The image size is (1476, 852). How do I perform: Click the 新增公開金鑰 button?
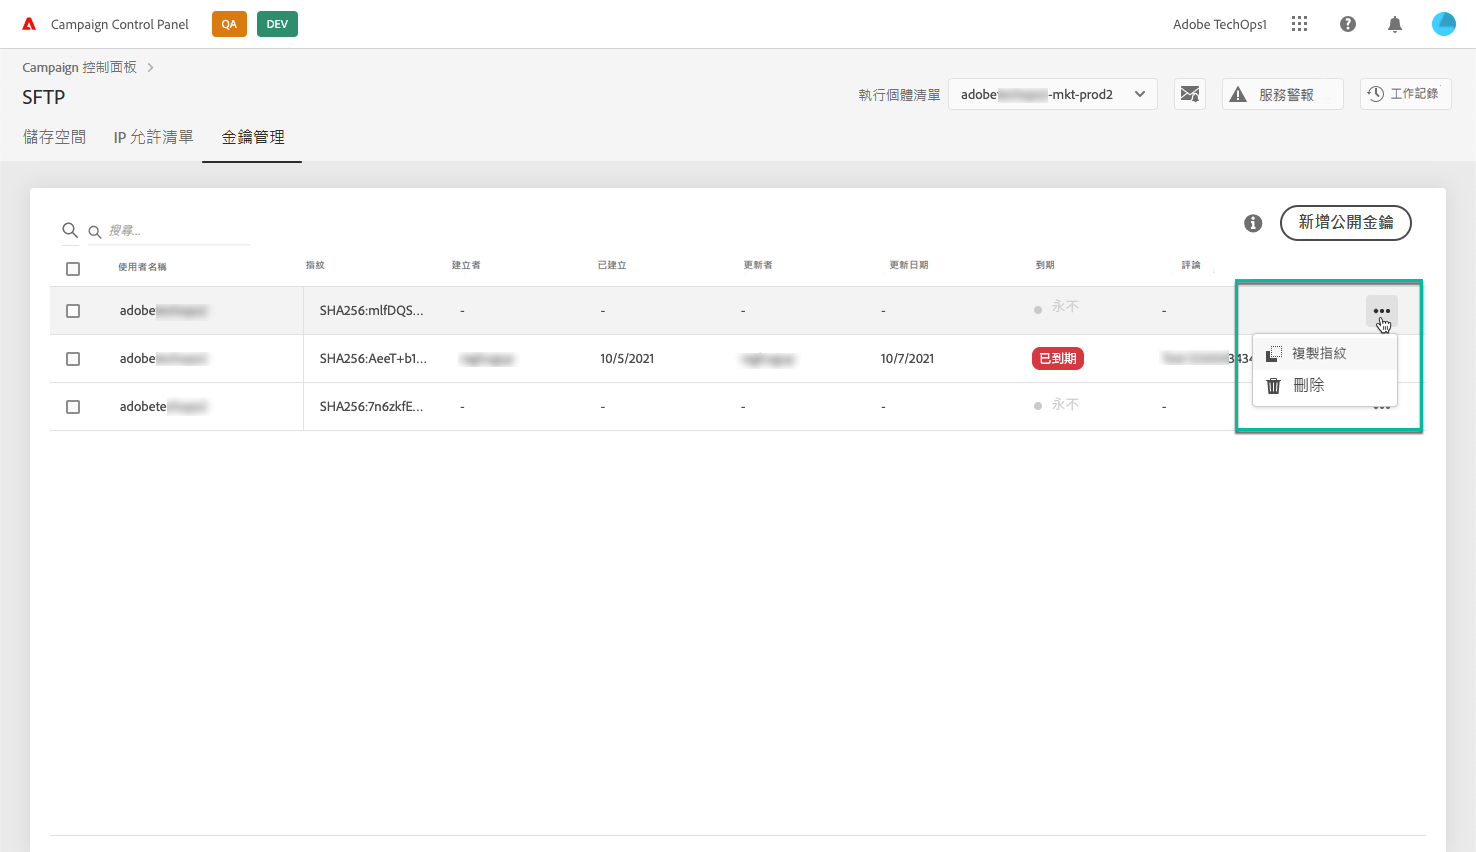pyautogui.click(x=1346, y=223)
